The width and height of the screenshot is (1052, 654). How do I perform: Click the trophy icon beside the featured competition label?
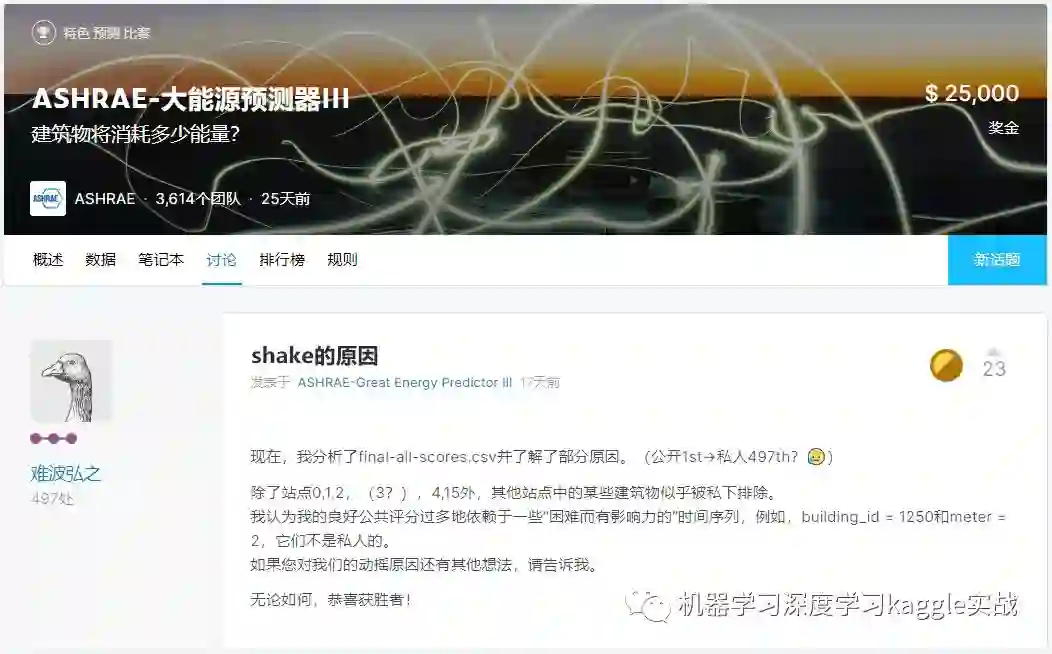tap(44, 32)
